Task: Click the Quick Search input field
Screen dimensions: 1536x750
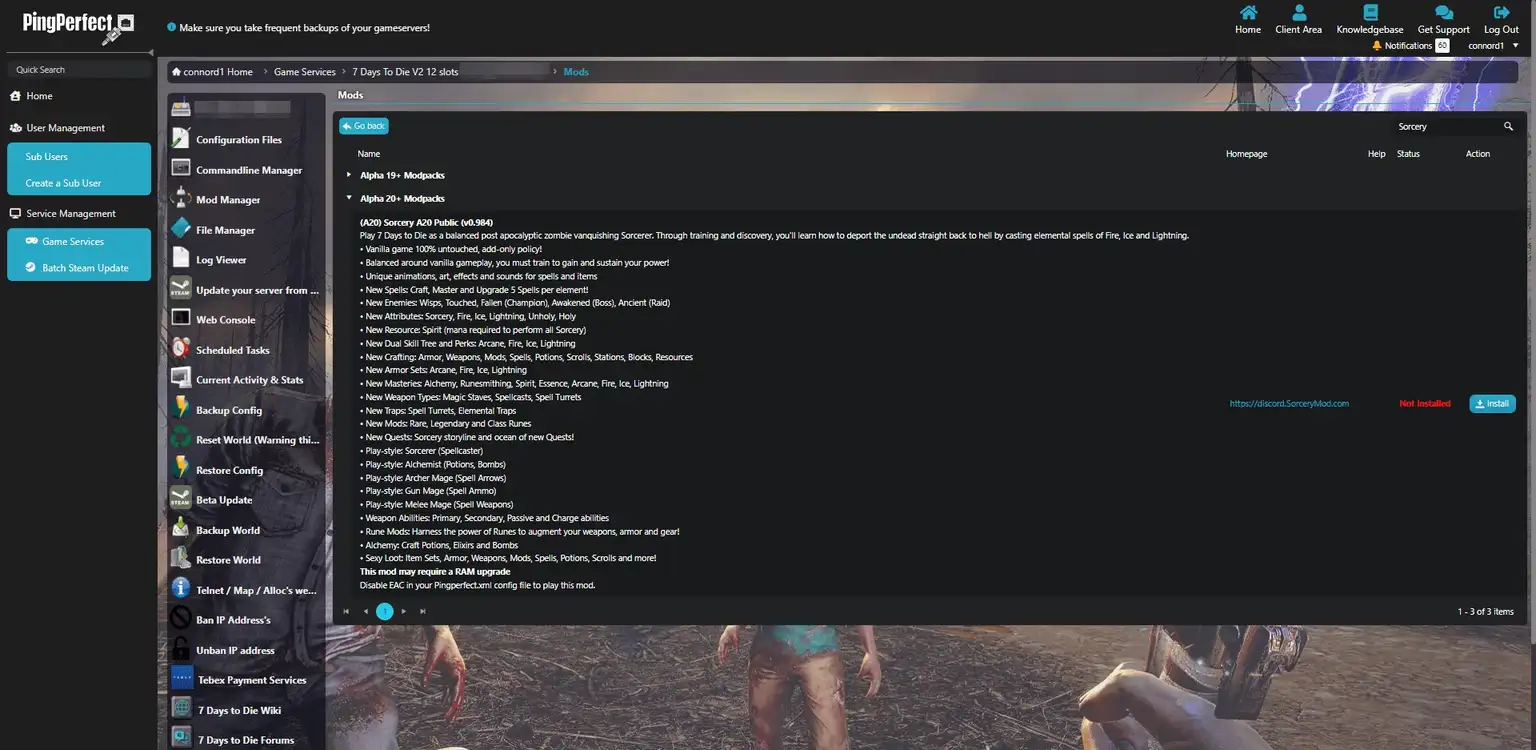Action: tap(78, 70)
